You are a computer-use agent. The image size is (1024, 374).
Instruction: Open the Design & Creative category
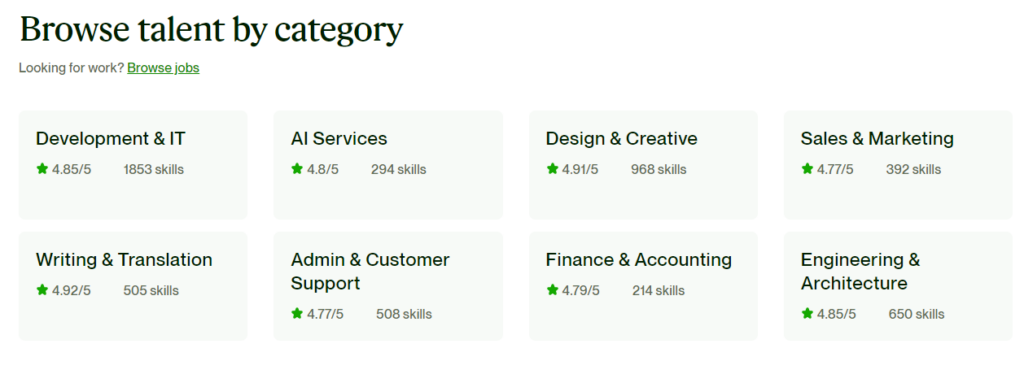click(x=622, y=138)
